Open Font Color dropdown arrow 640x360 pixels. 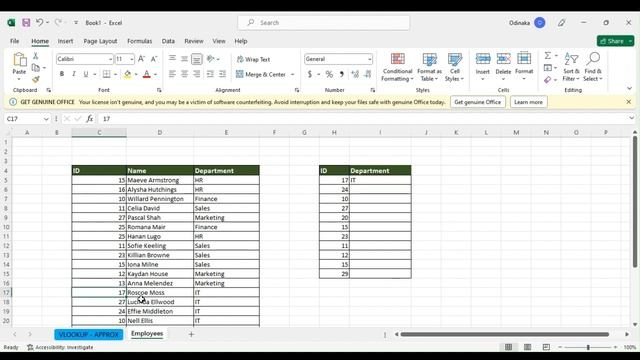(155, 75)
